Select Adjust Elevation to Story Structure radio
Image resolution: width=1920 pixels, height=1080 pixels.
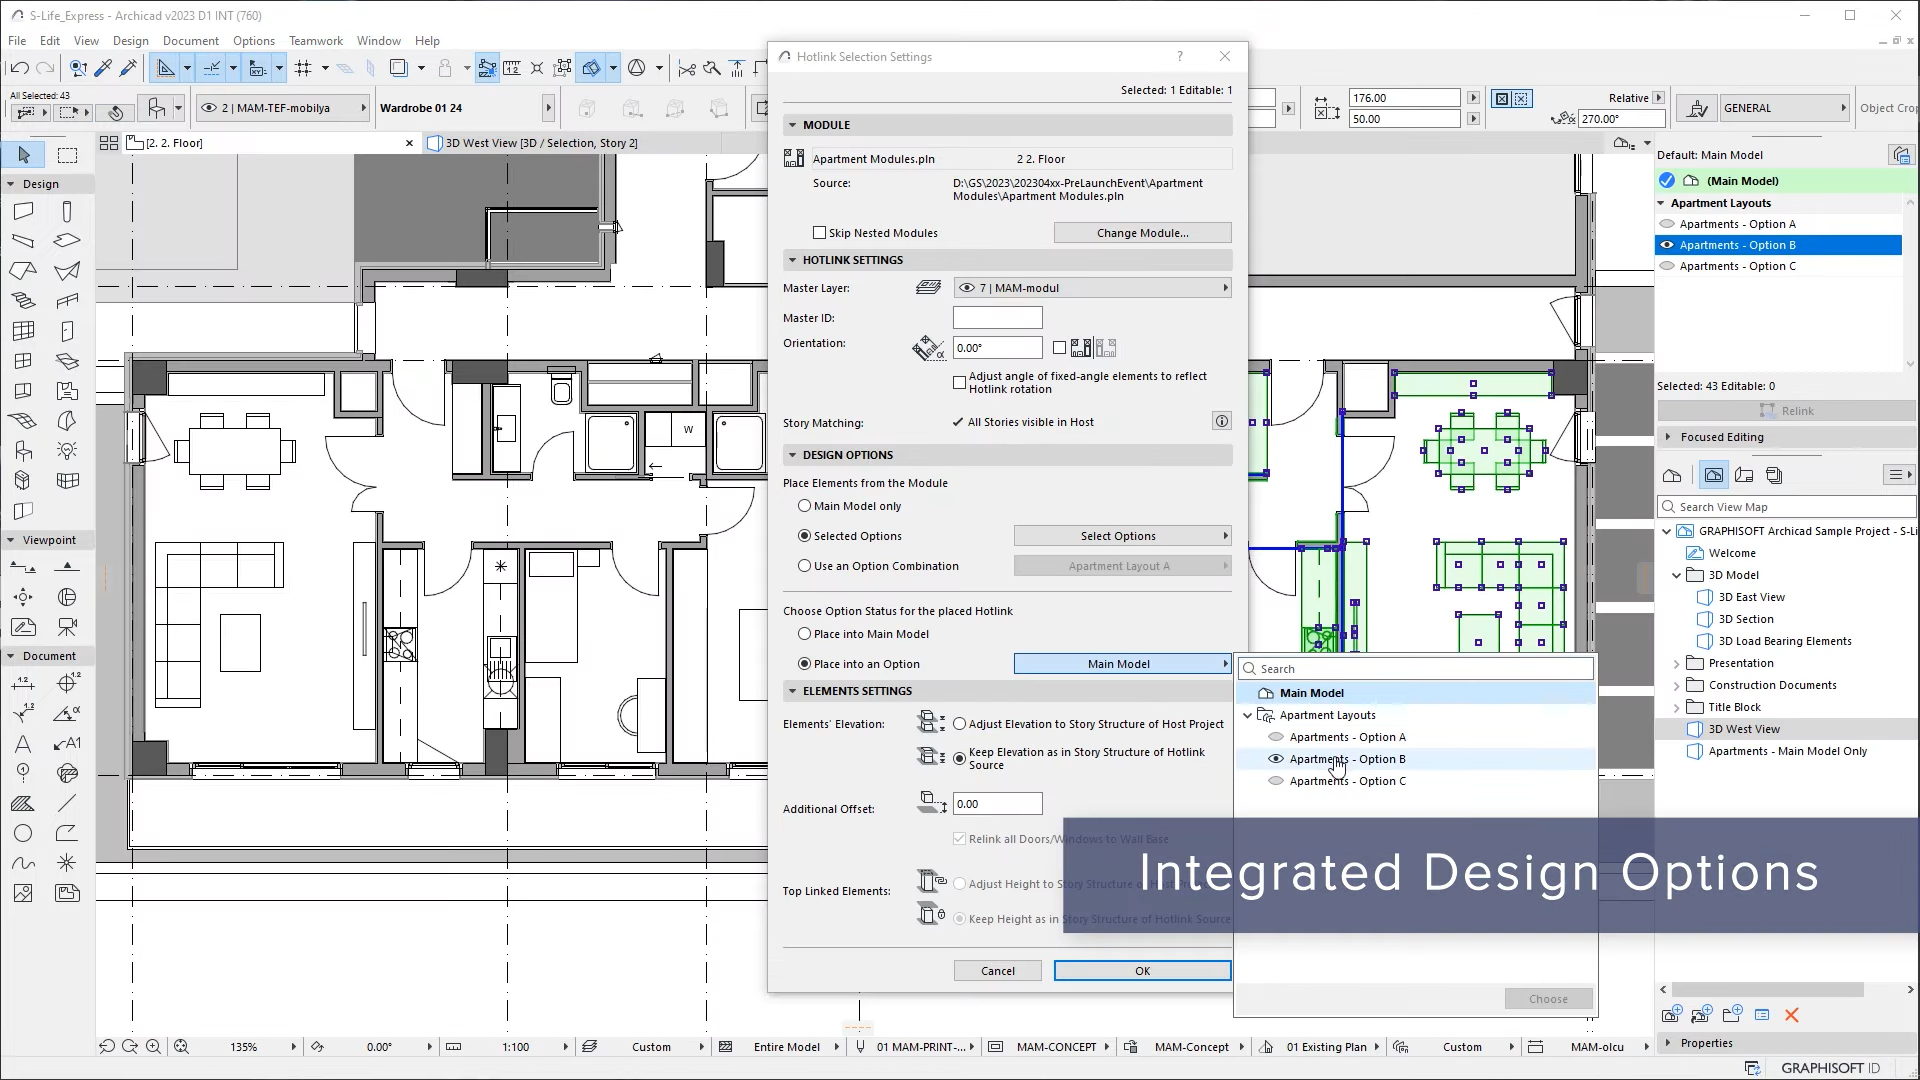coord(960,724)
